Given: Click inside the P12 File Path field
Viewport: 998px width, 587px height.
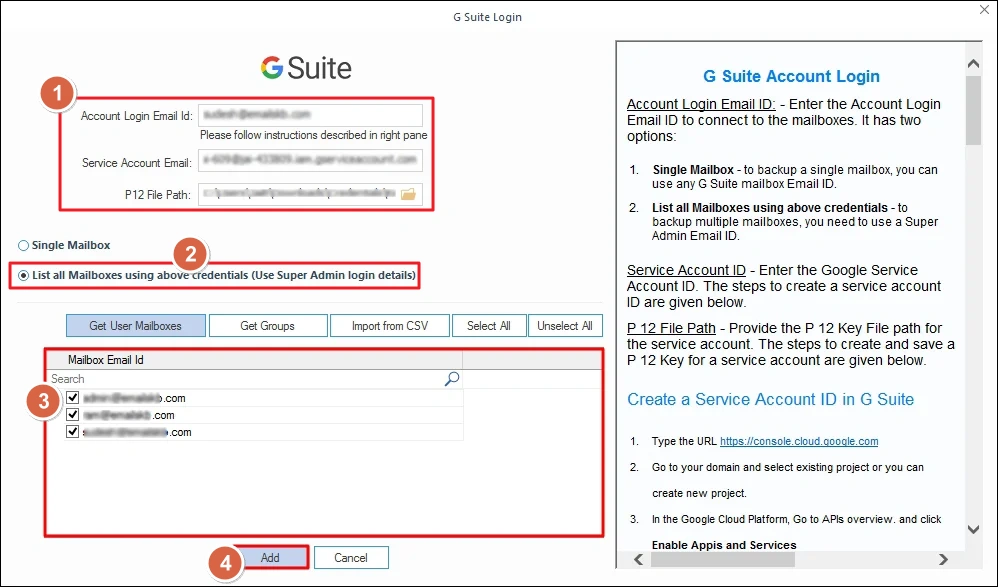Looking at the screenshot, I should click(298, 194).
